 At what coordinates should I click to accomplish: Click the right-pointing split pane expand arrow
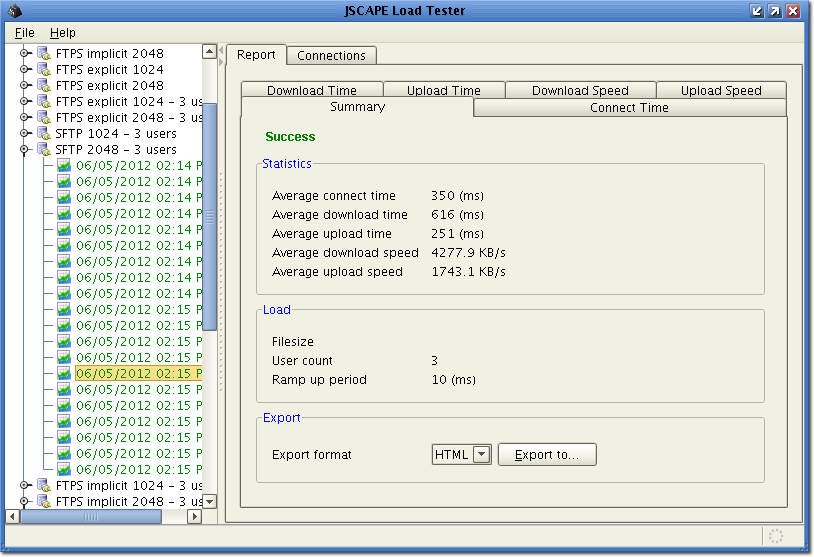221,62
